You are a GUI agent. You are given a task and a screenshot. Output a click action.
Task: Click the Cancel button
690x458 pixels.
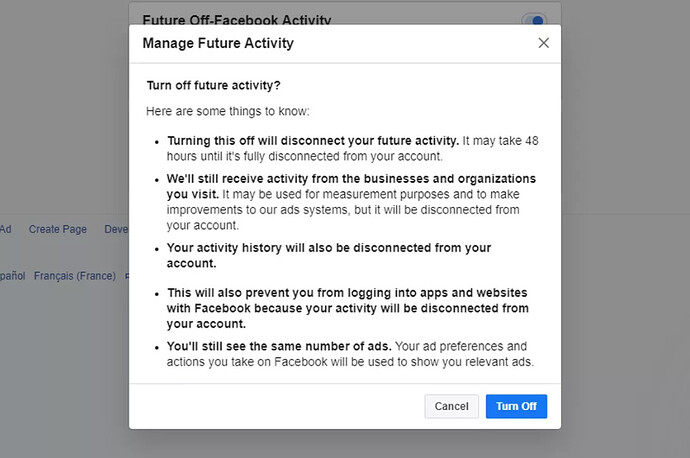pyautogui.click(x=451, y=406)
